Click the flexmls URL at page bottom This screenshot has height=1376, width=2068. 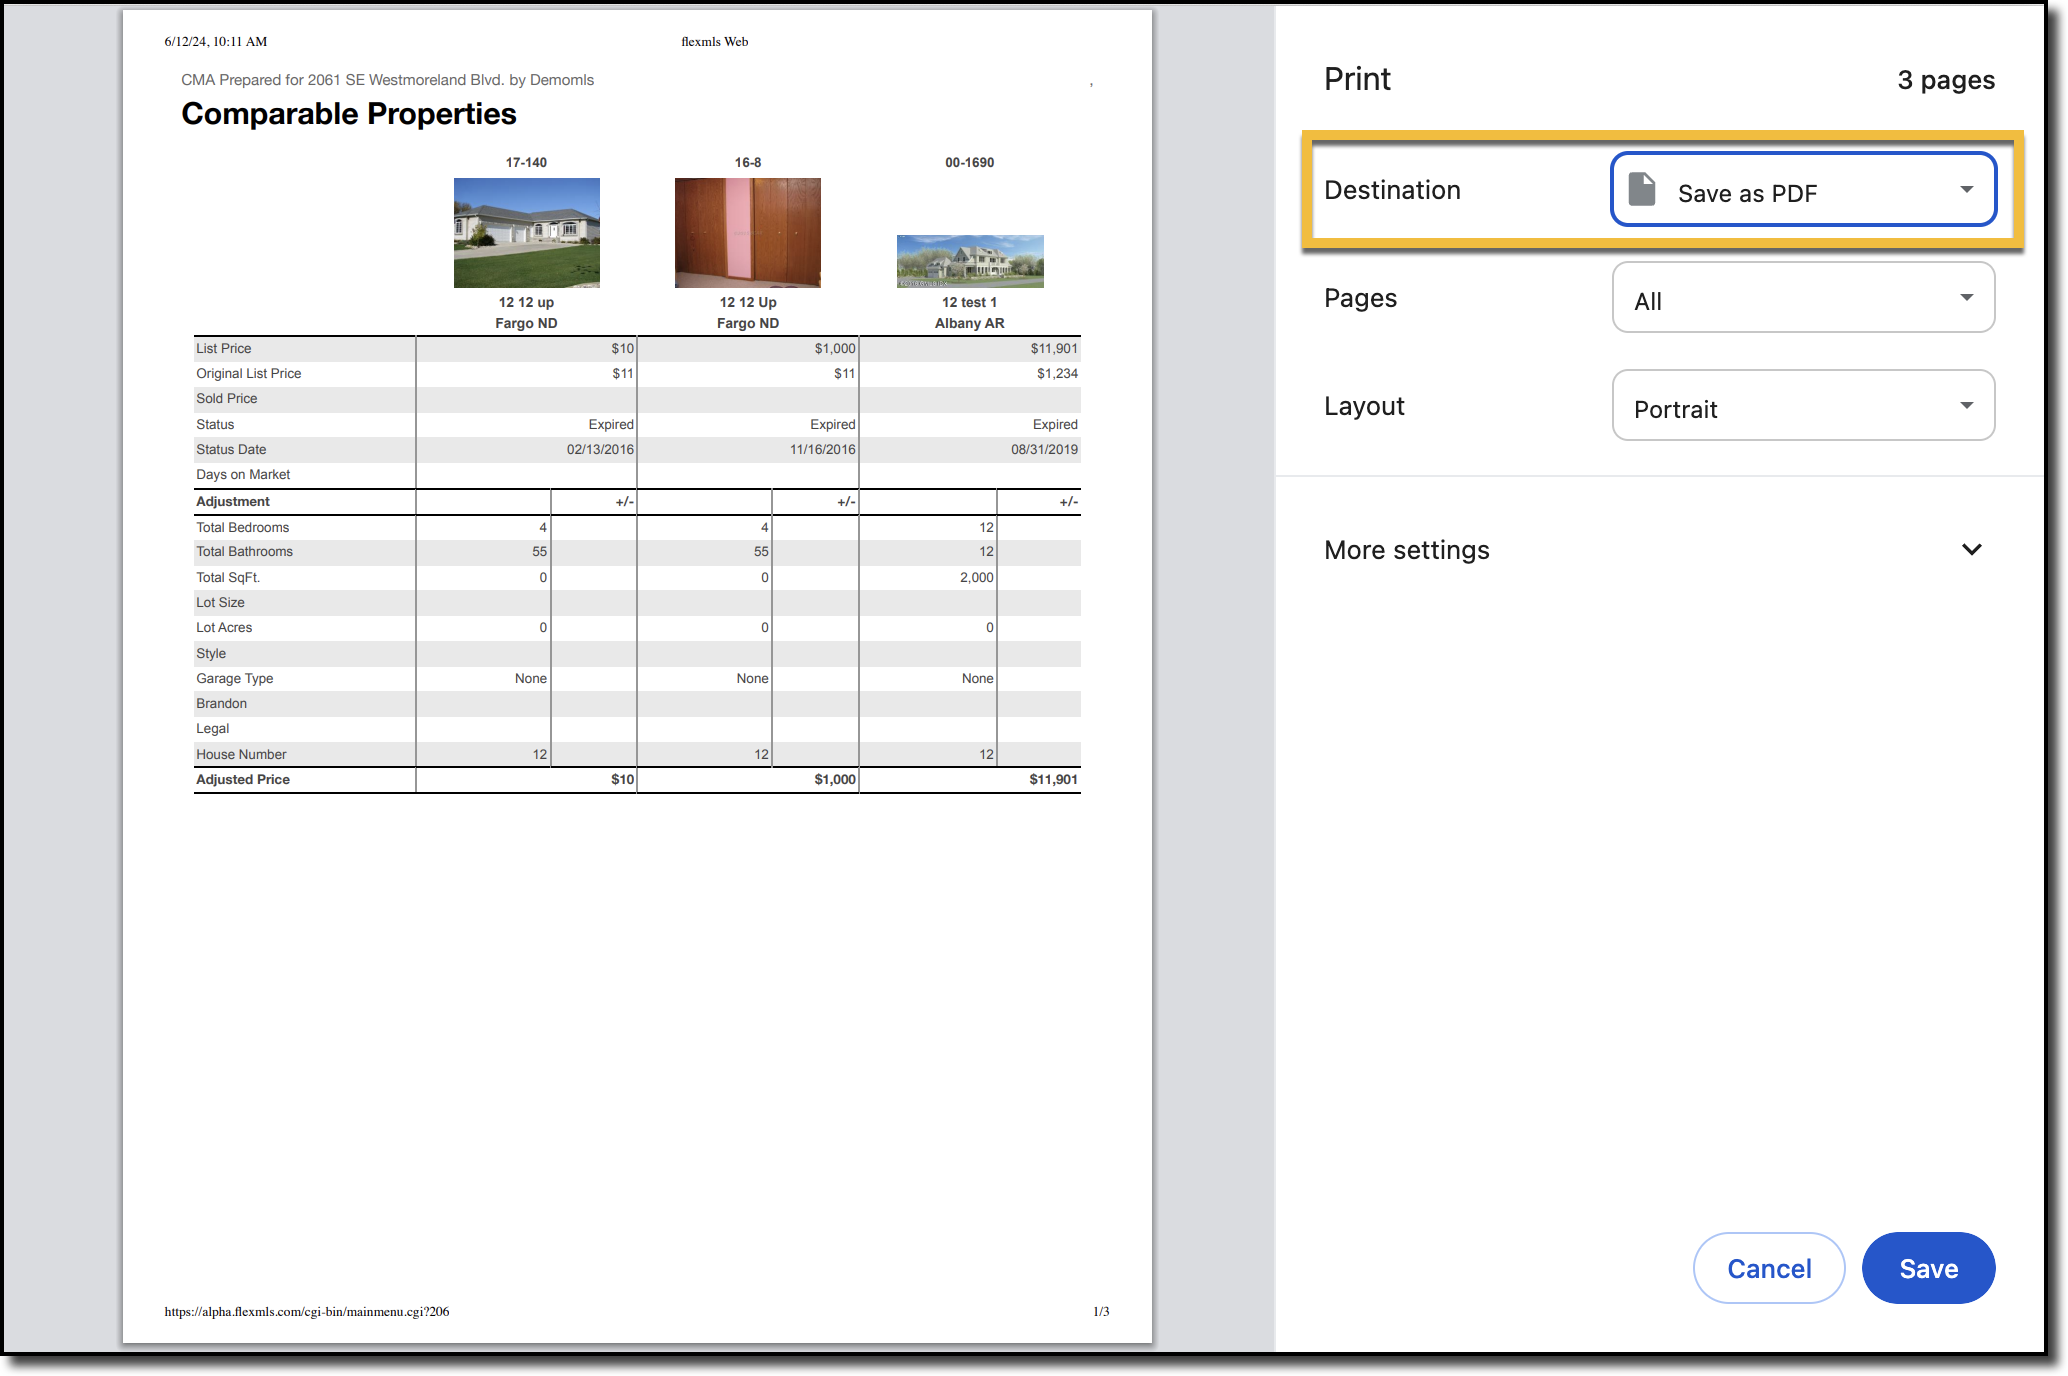pyautogui.click(x=305, y=1311)
